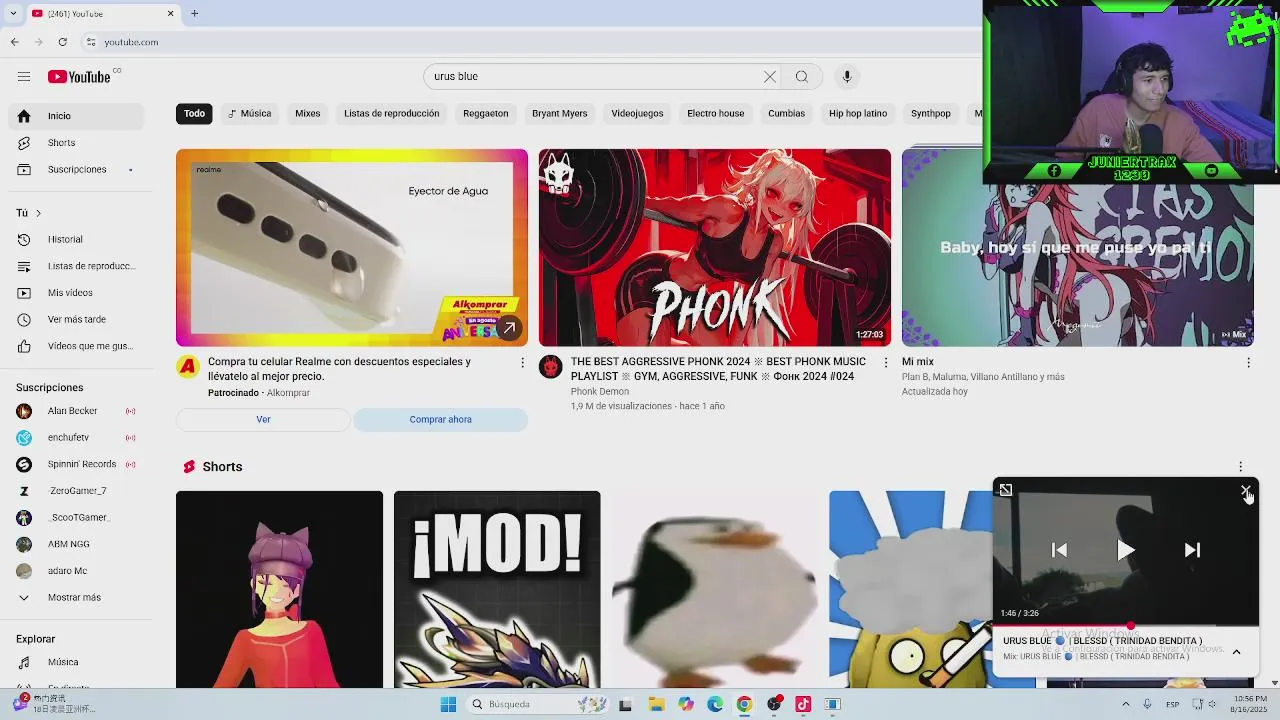Screen dimensions: 1280x720
Task: Click the page vertical scrollbar down arrow
Action: (x=1274, y=683)
